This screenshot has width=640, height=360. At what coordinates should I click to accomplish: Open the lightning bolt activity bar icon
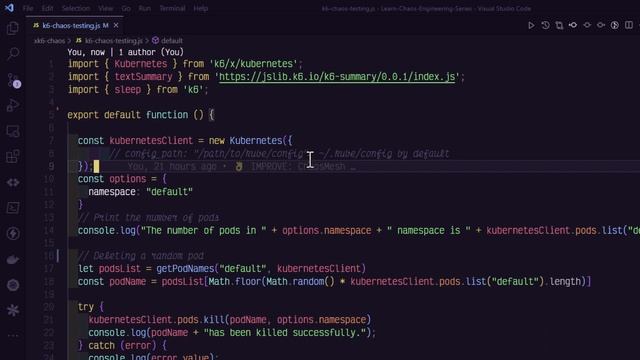pos(13,233)
